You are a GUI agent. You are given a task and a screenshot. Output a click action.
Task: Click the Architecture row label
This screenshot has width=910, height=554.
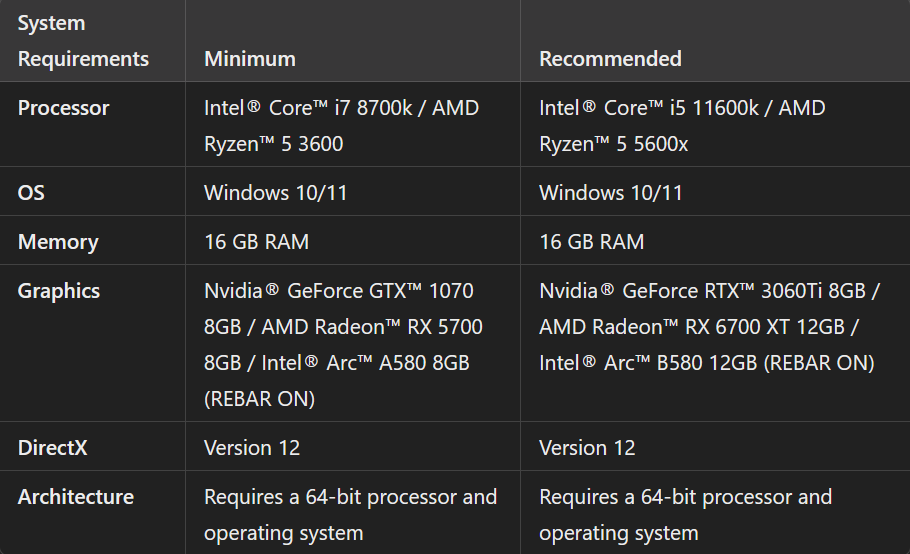(76, 497)
